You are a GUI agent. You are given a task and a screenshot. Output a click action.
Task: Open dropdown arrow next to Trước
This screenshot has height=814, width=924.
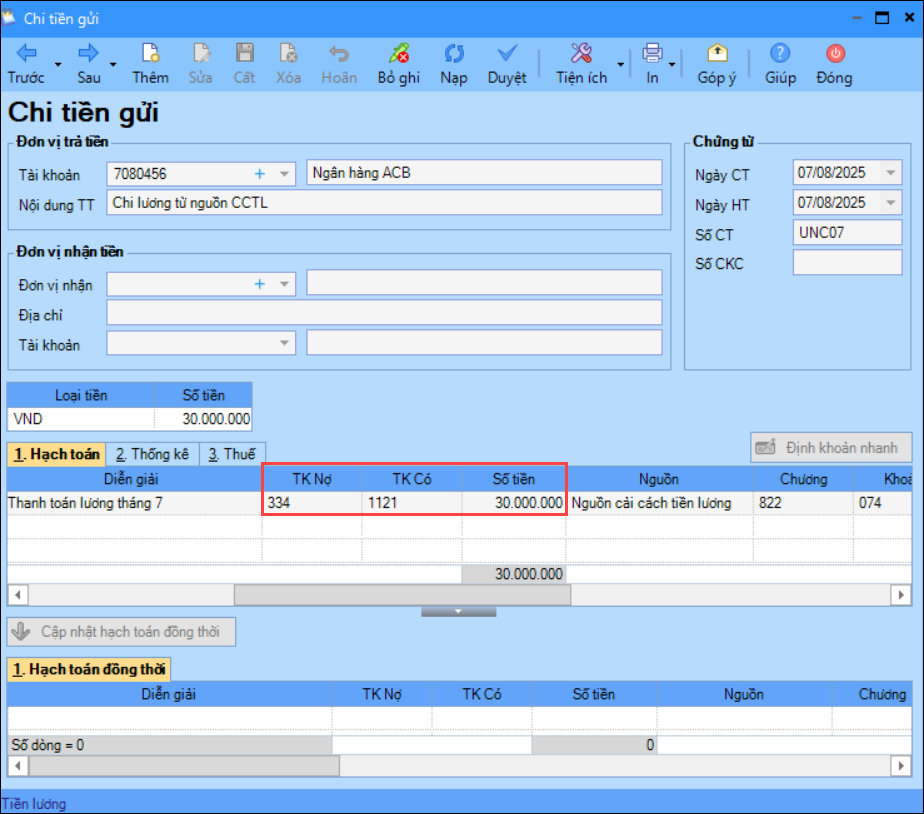click(x=58, y=64)
